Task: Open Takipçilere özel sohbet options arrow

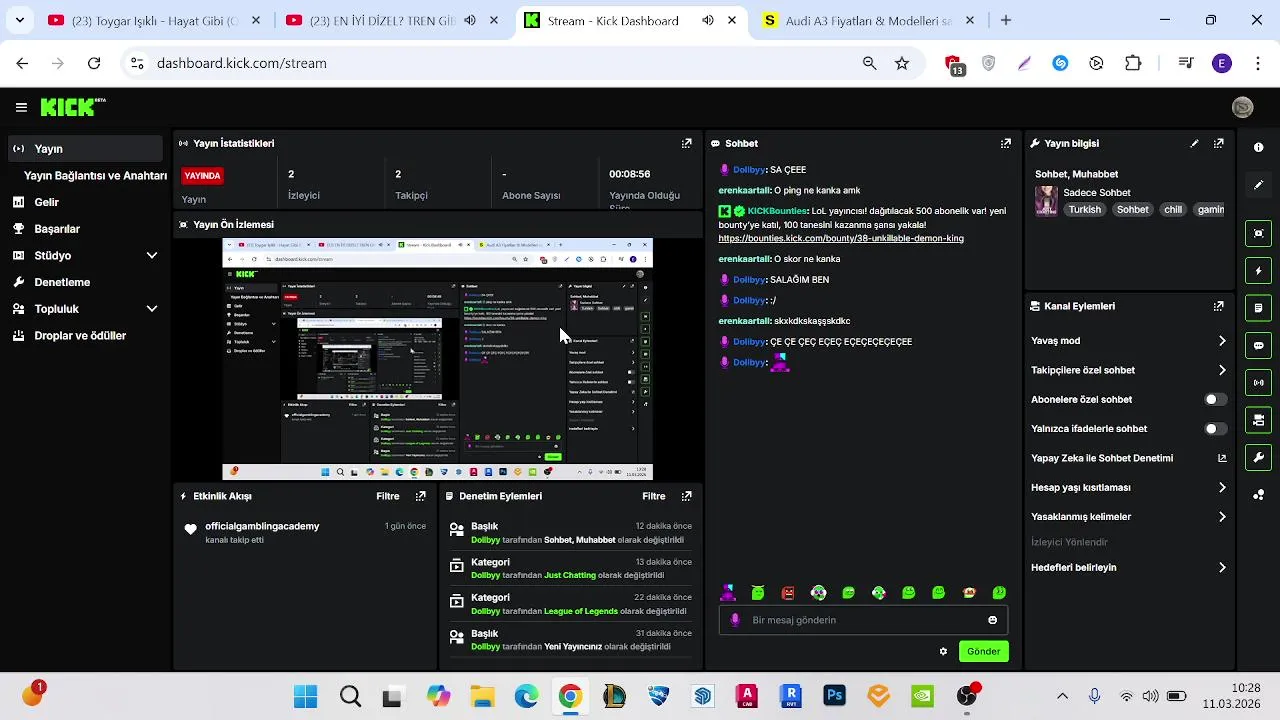Action: point(1222,370)
